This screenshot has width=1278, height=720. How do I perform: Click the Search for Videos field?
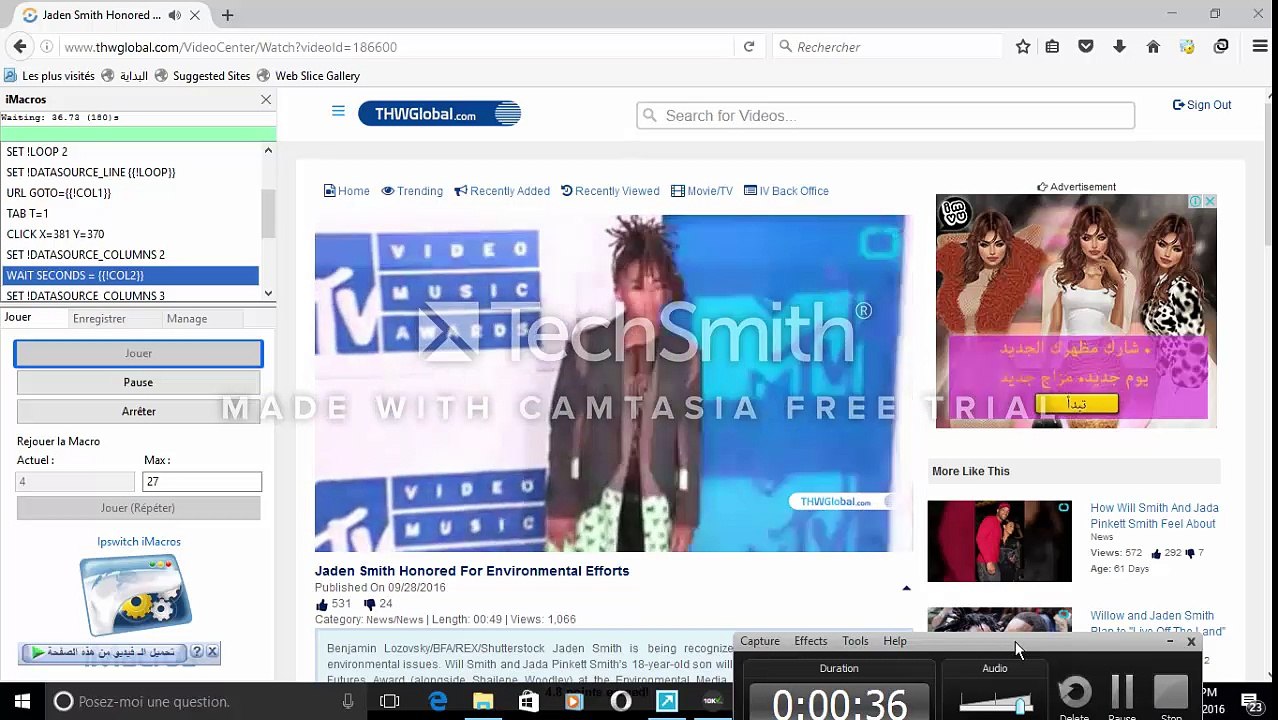point(886,115)
